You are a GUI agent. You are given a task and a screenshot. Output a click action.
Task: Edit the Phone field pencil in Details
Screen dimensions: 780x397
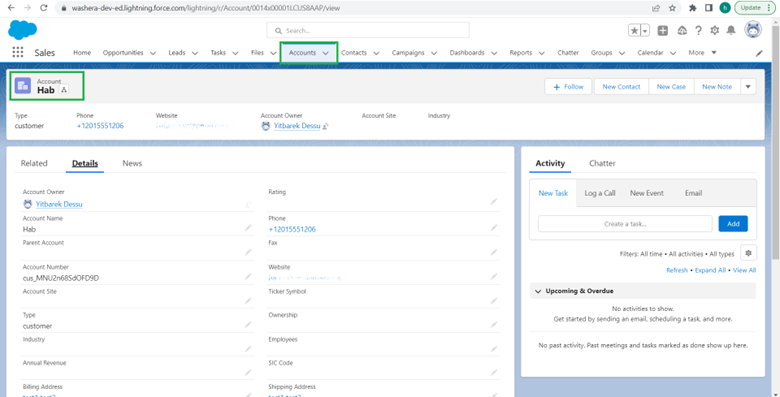click(x=493, y=228)
